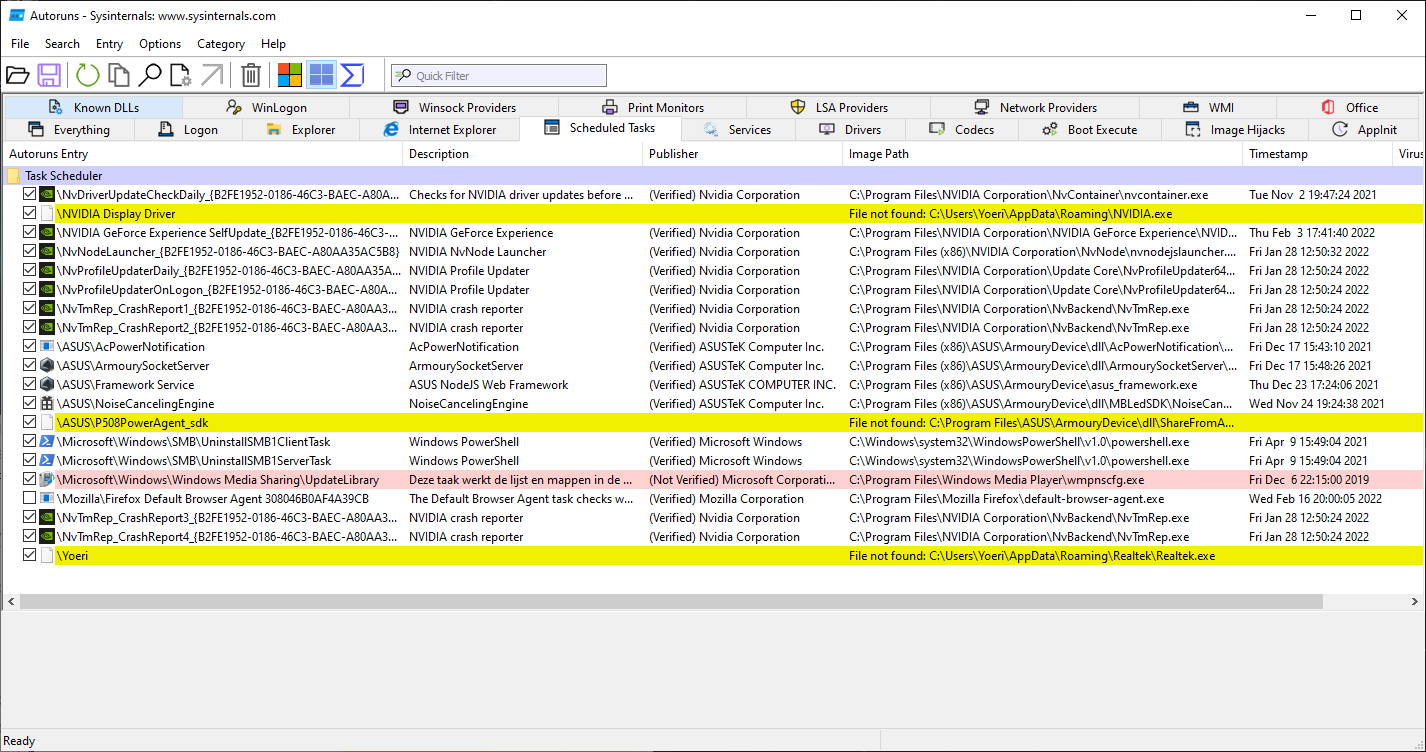Toggle Hide Windows Entries blue logo icon
Screen dimensions: 1426x752
[x=321, y=75]
